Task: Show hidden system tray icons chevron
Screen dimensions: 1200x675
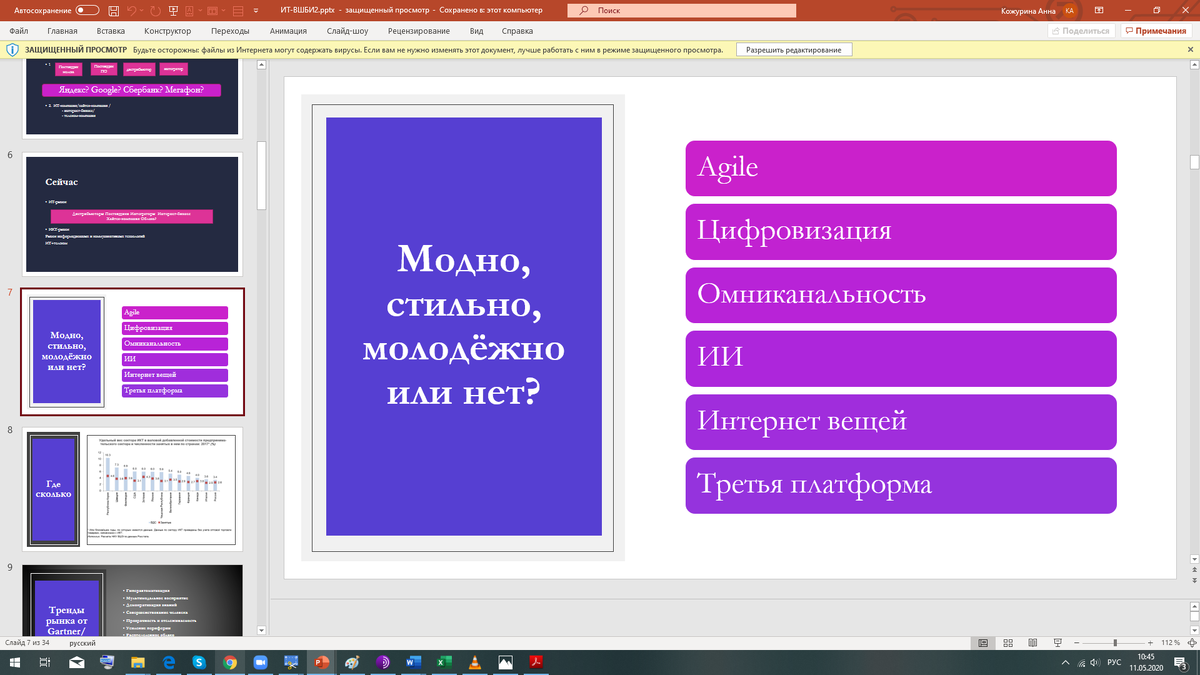Action: [1064, 662]
